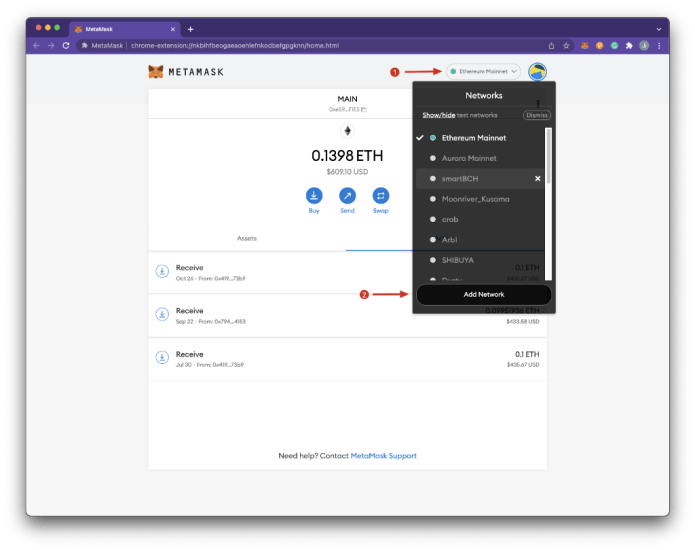Select Arb1 network
Viewport: 695px width, 550px height.
(480, 240)
